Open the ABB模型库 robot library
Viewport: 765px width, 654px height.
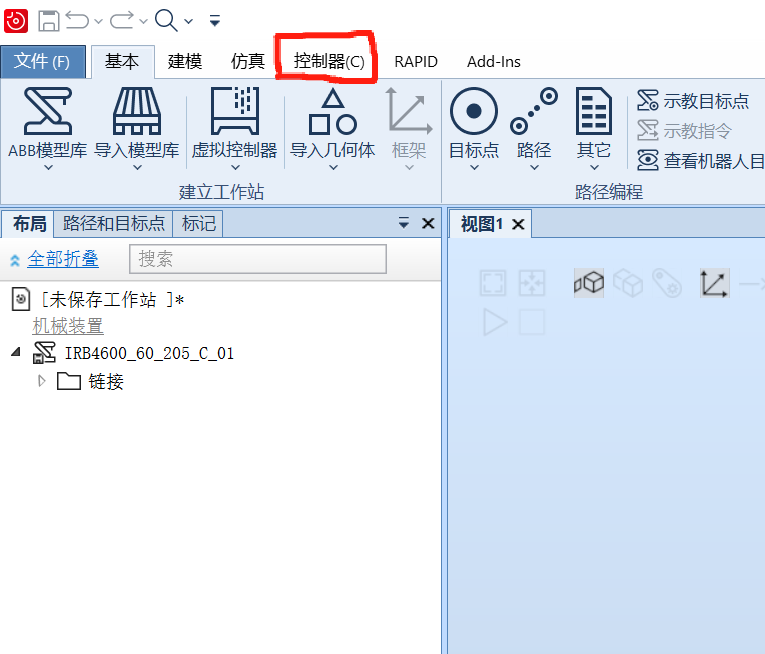tap(48, 111)
